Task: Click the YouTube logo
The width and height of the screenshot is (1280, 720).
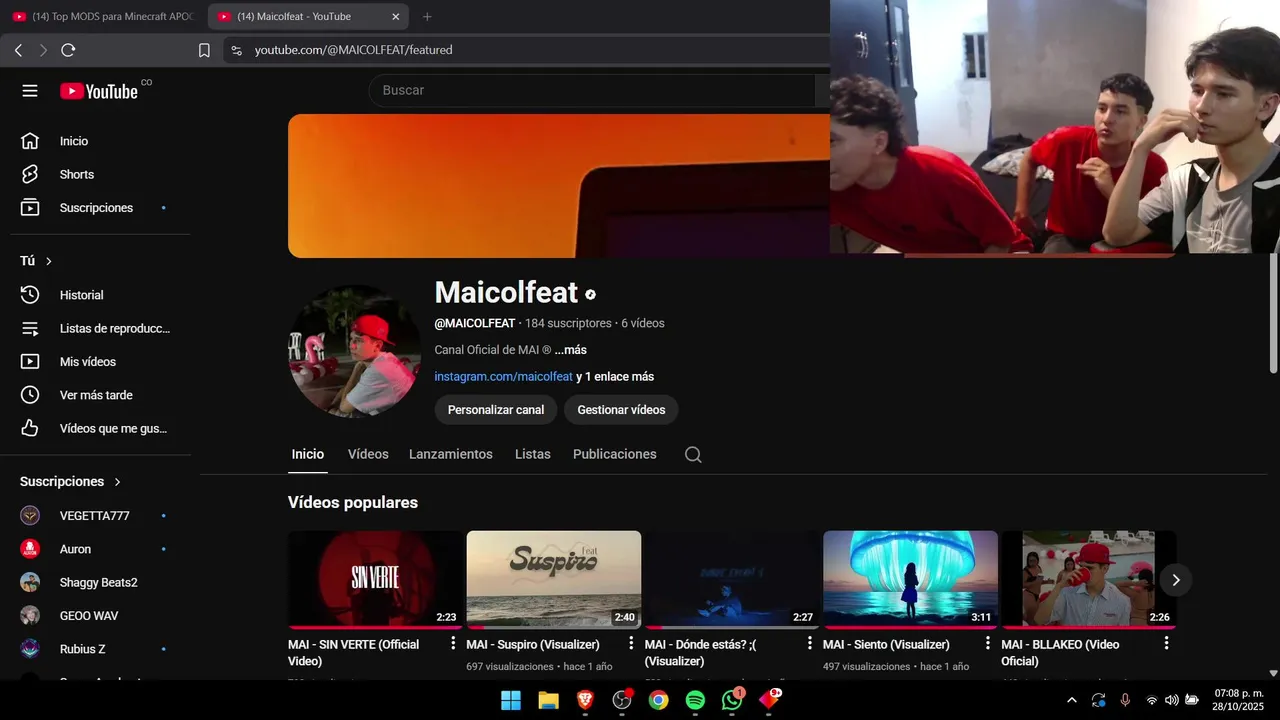Action: [x=99, y=91]
